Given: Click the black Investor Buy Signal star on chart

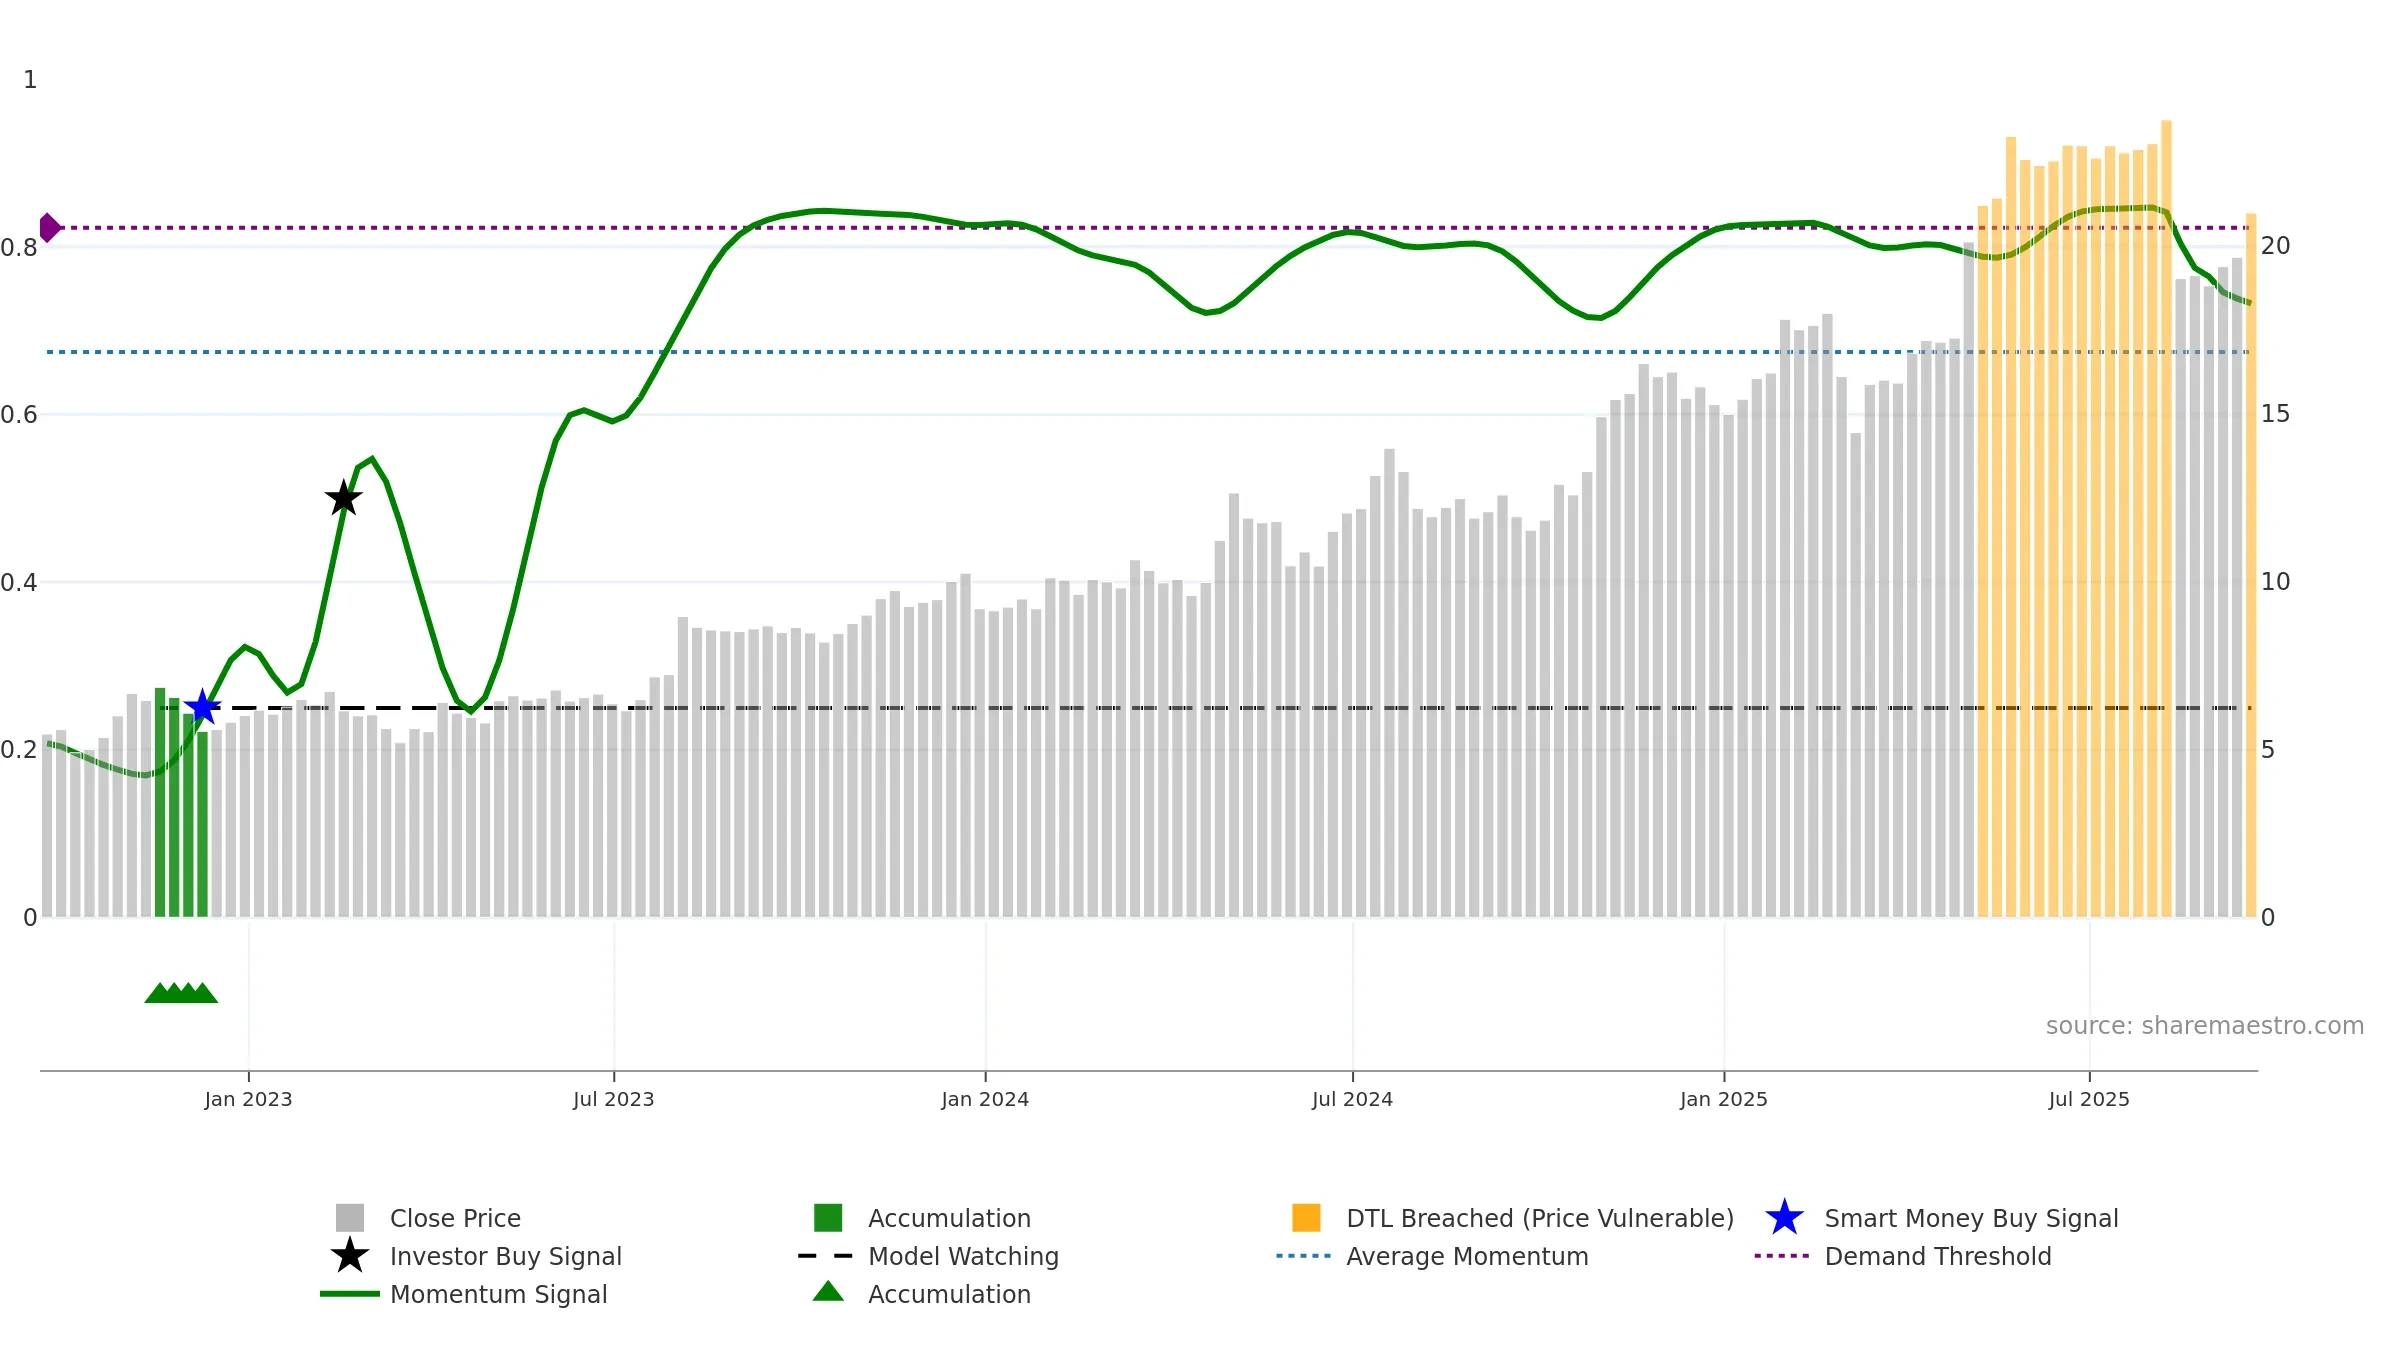Looking at the screenshot, I should [344, 497].
